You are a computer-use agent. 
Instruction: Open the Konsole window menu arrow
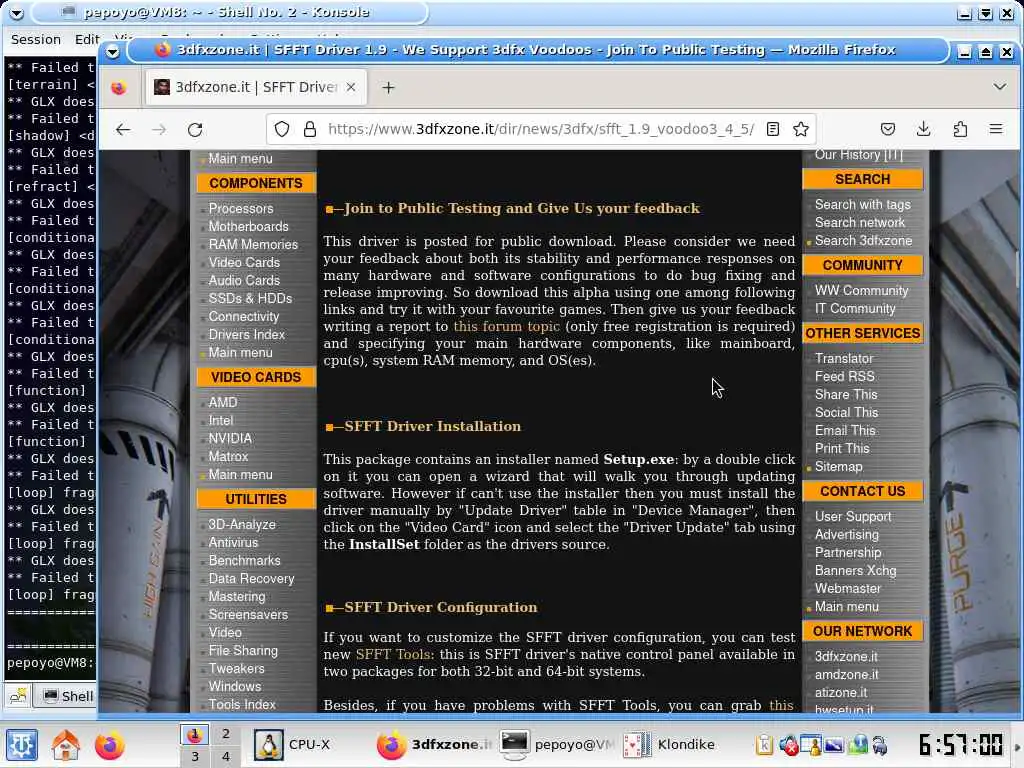tap(16, 12)
